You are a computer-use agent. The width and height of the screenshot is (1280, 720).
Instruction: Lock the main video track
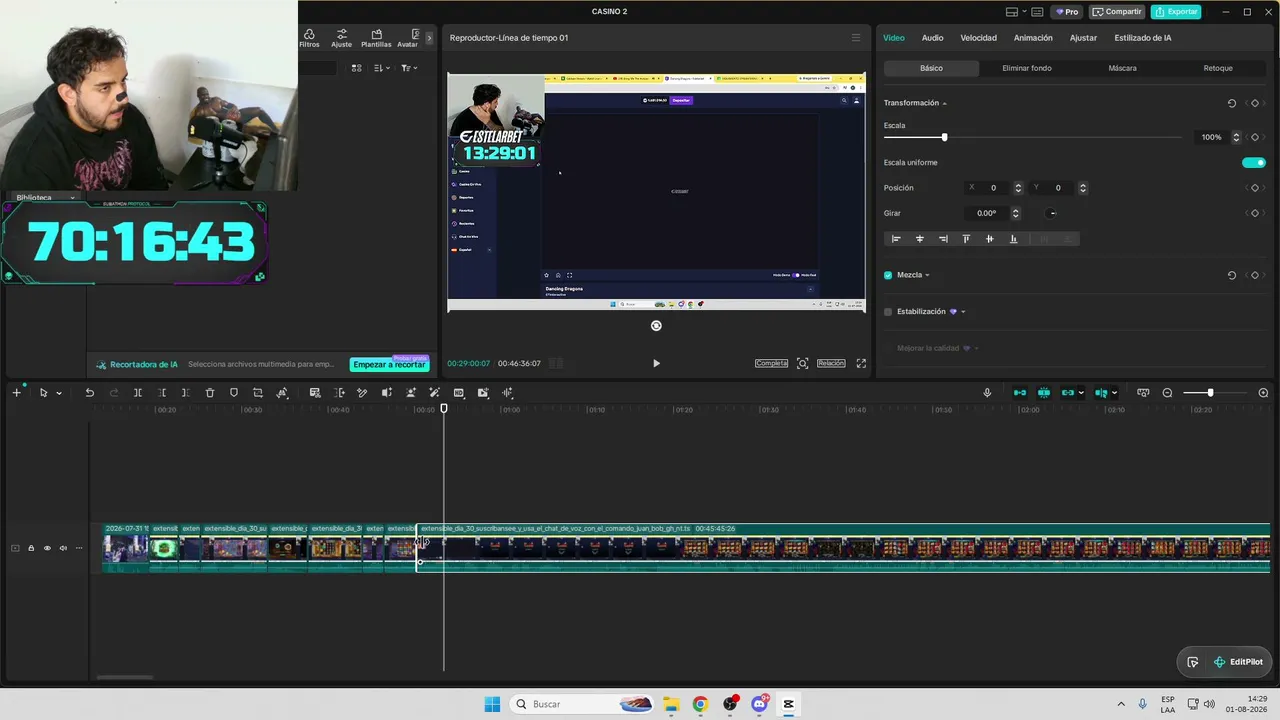pos(31,548)
